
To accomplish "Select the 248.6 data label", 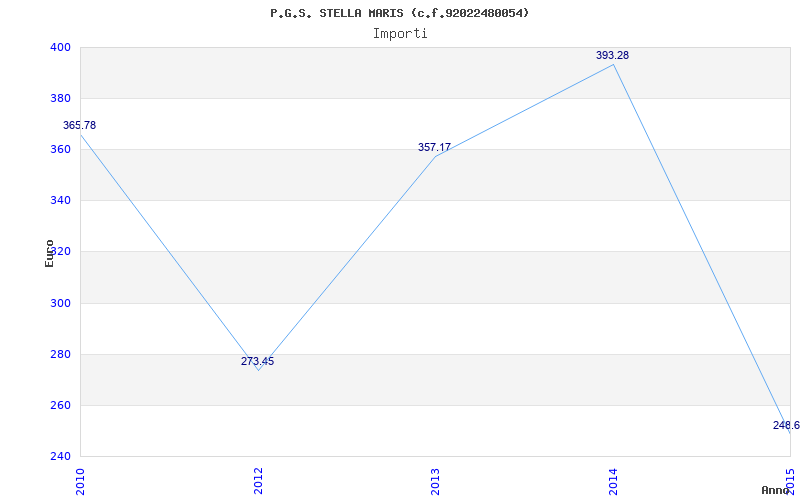I will [786, 426].
